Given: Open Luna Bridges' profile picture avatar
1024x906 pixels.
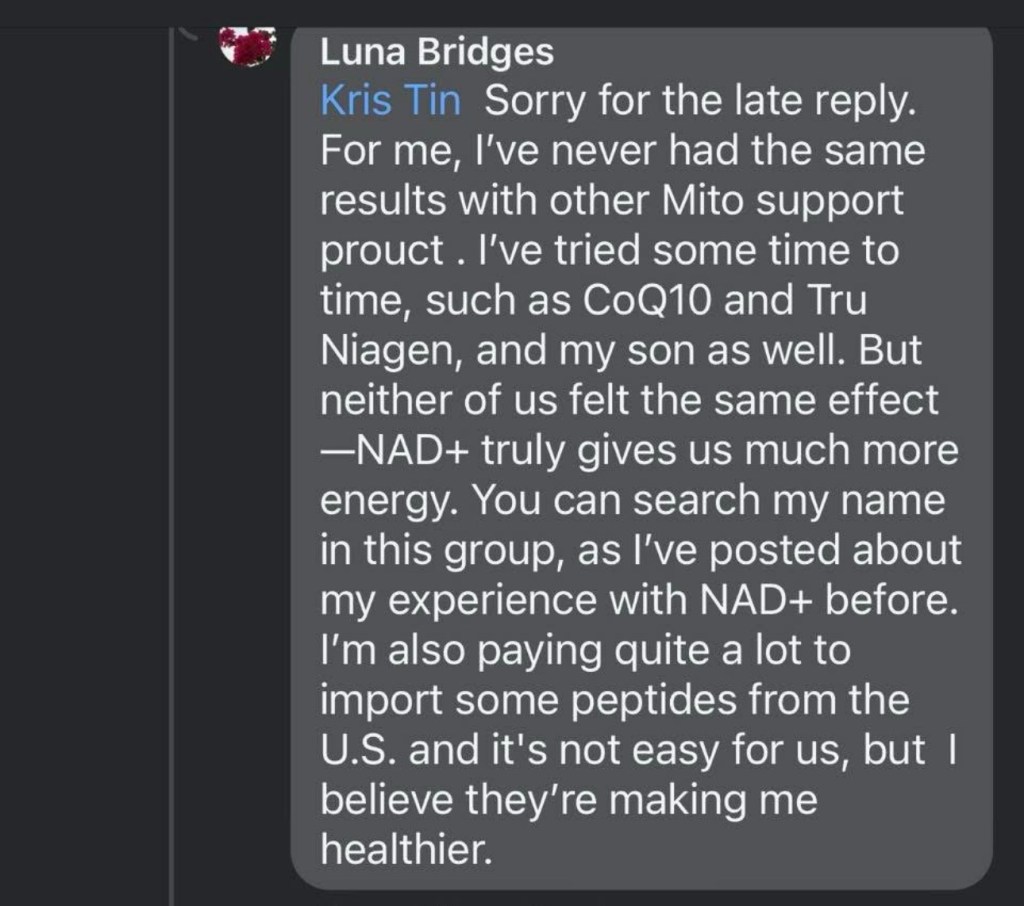Looking at the screenshot, I should (x=246, y=46).
